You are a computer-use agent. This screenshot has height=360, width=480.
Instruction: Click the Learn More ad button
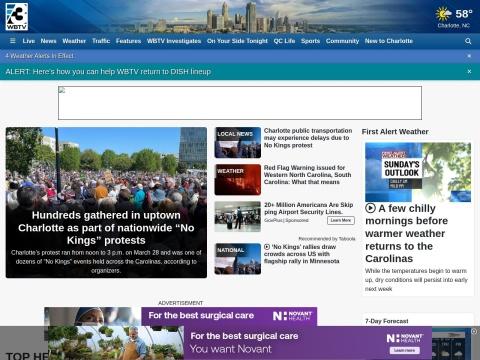pos(341,220)
